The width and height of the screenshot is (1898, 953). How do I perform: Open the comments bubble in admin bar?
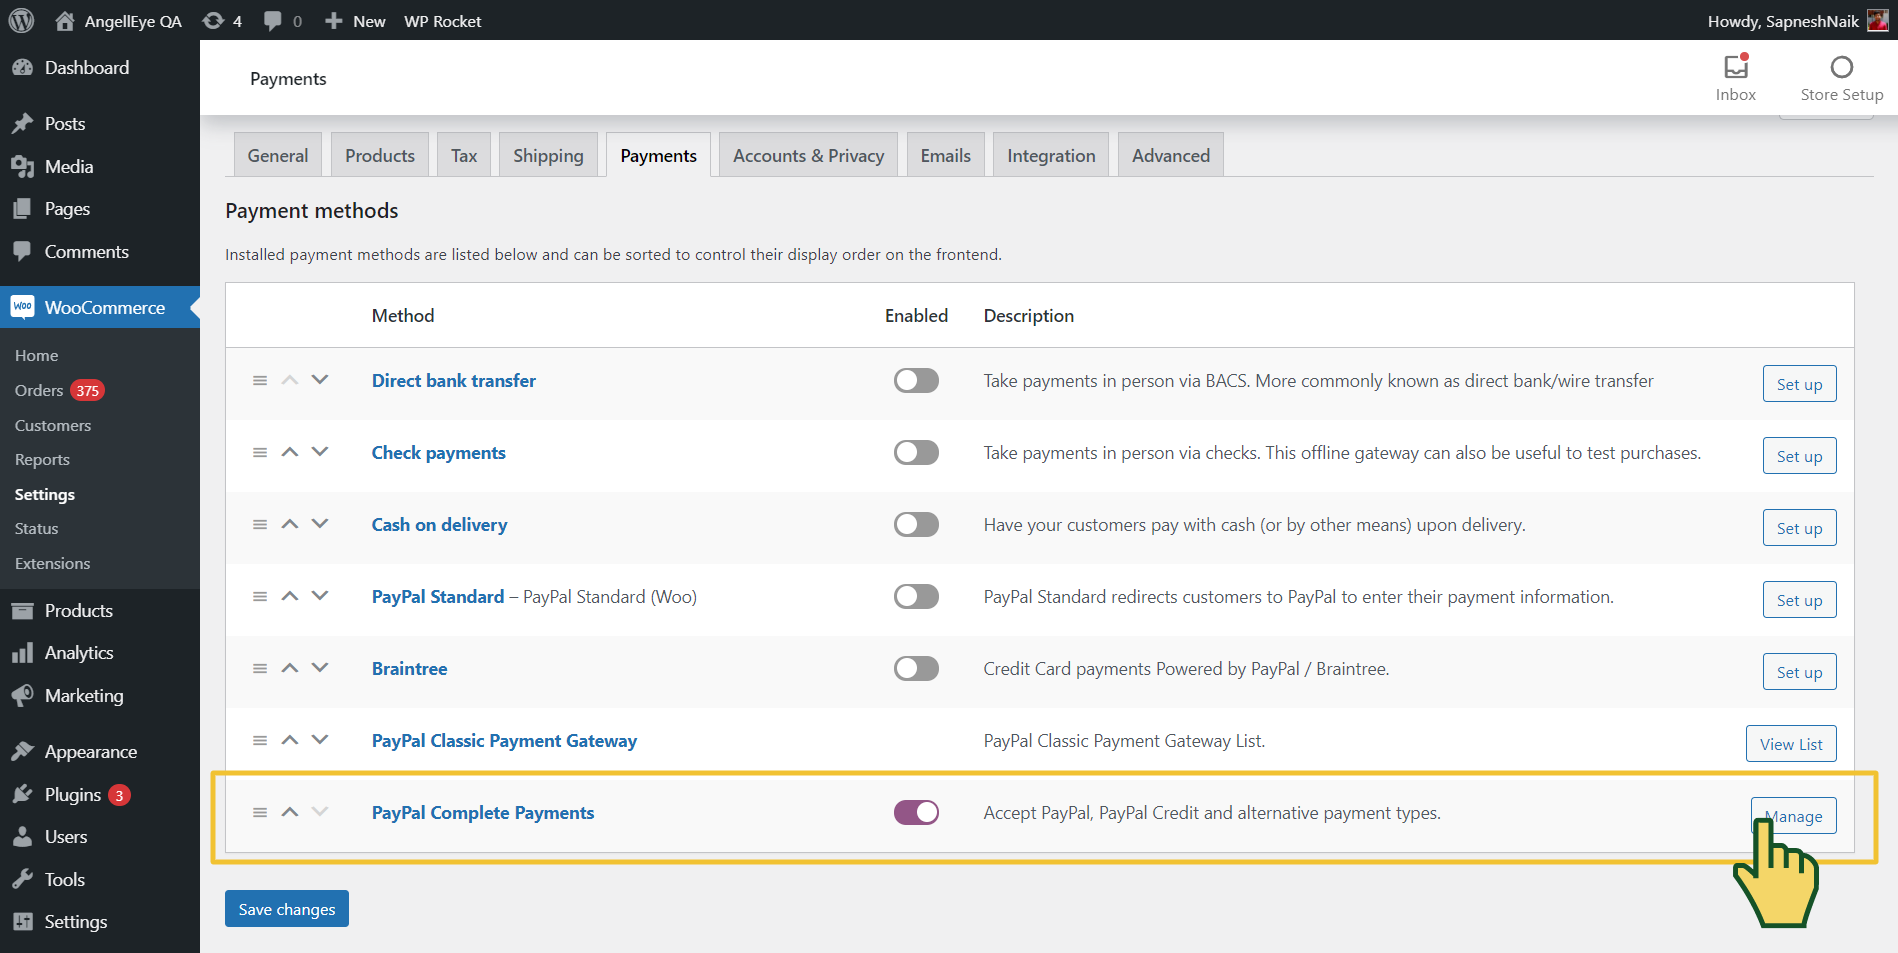pyautogui.click(x=272, y=21)
